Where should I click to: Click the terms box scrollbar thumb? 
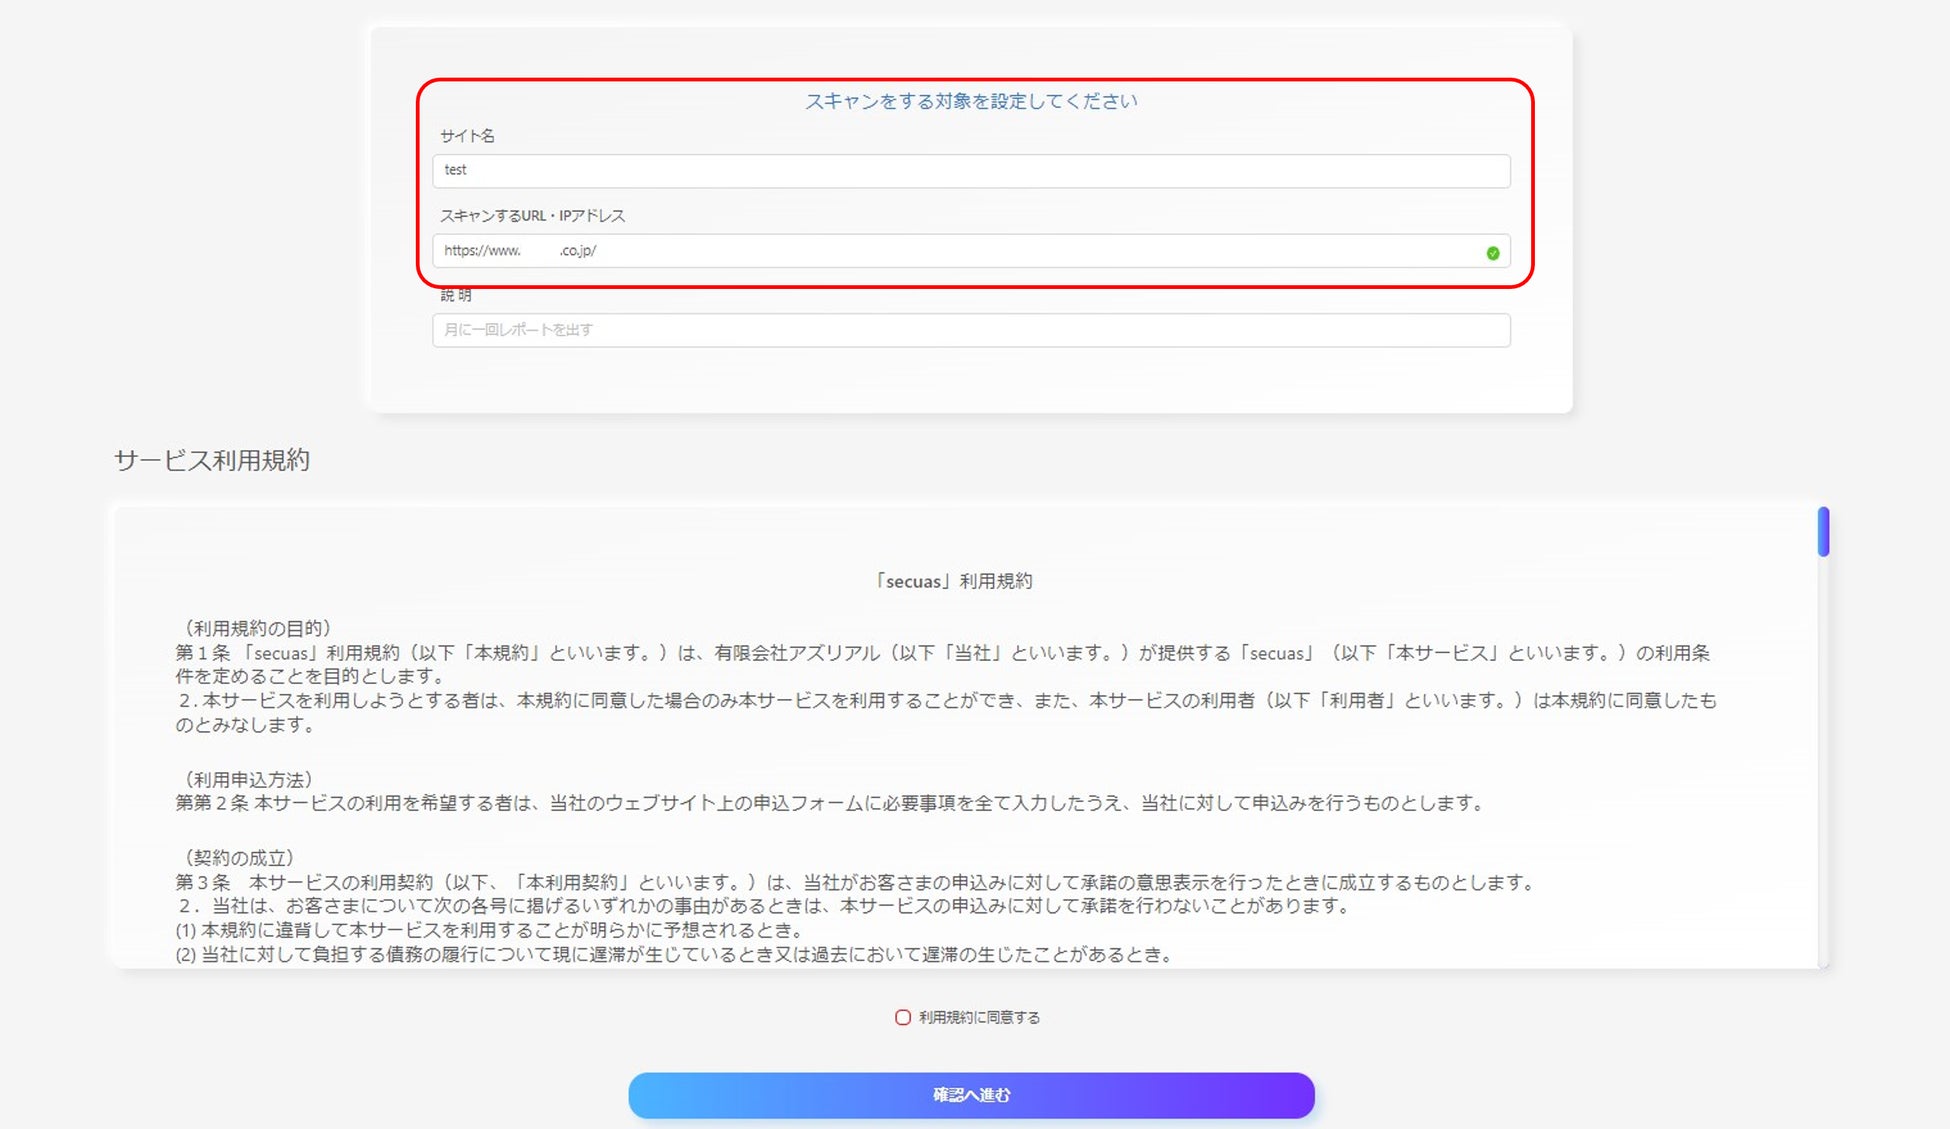point(1823,531)
